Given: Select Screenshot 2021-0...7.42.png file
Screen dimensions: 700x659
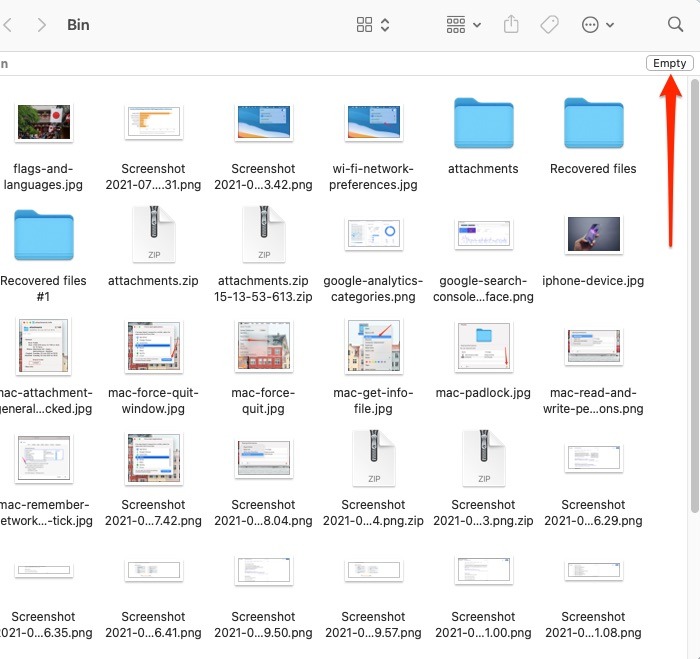Looking at the screenshot, I should (x=154, y=459).
